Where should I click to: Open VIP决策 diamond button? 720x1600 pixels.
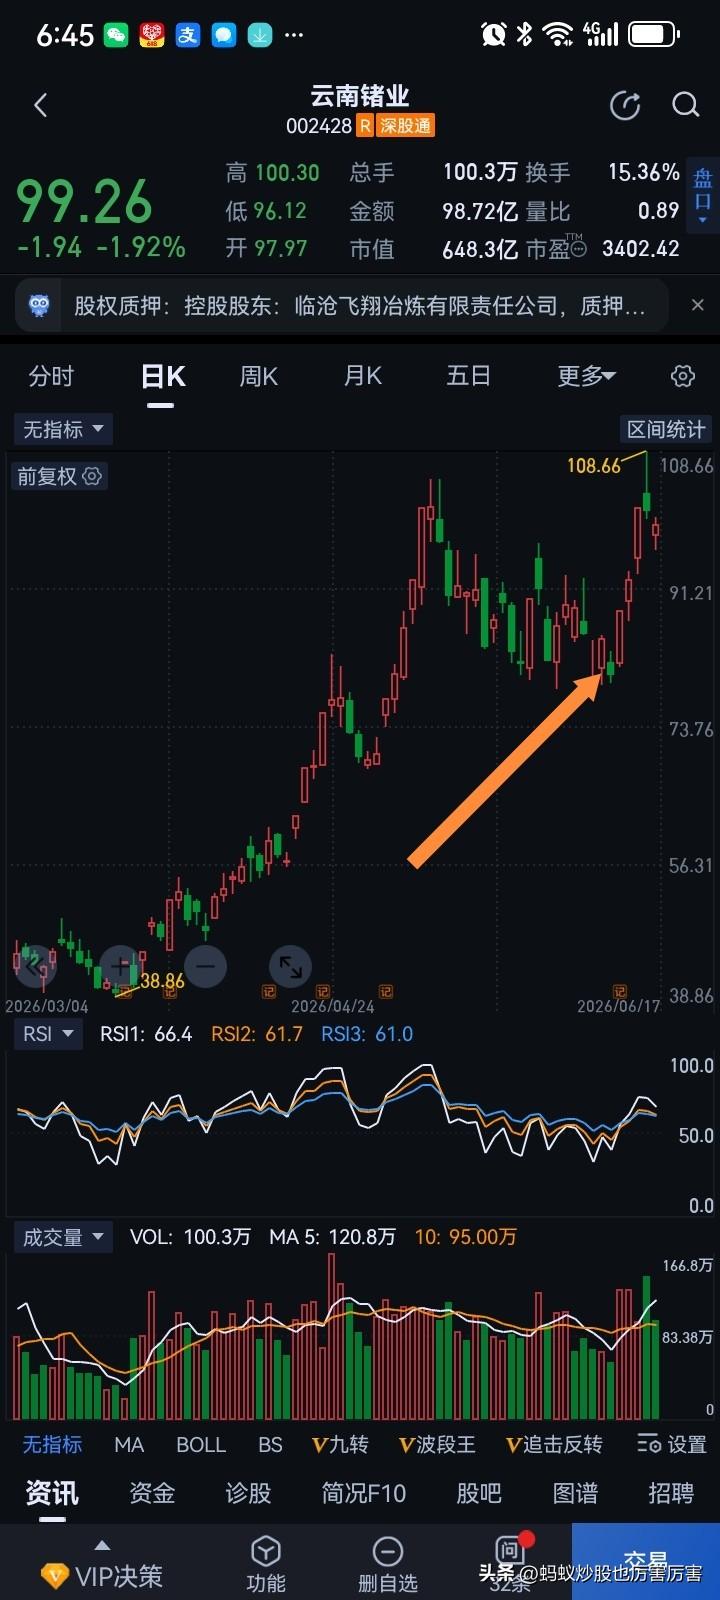[101, 1574]
